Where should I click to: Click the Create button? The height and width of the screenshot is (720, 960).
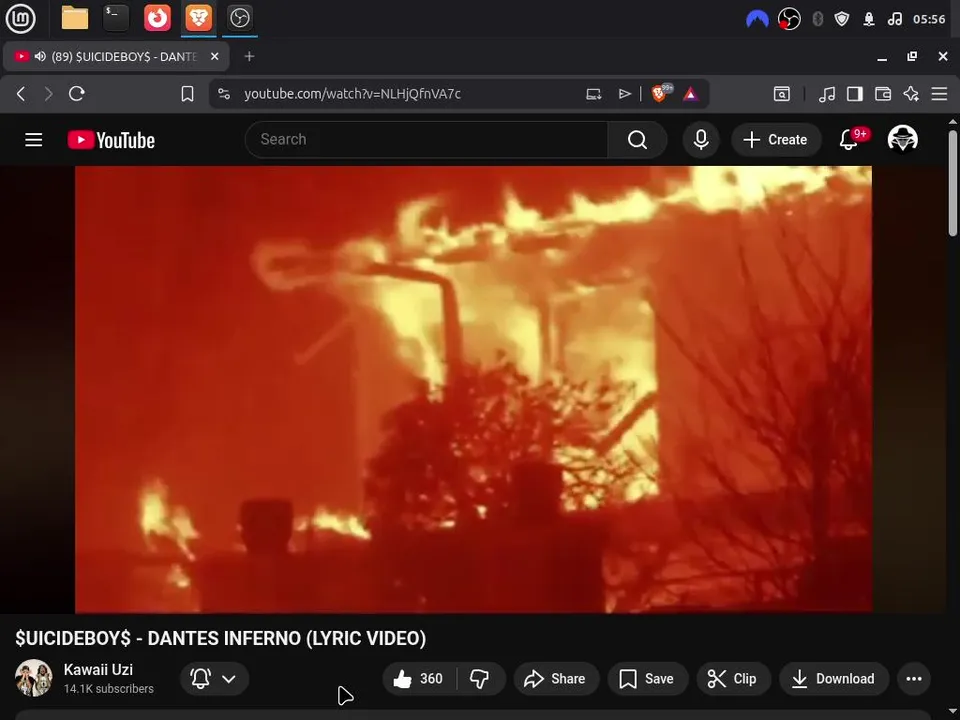776,140
